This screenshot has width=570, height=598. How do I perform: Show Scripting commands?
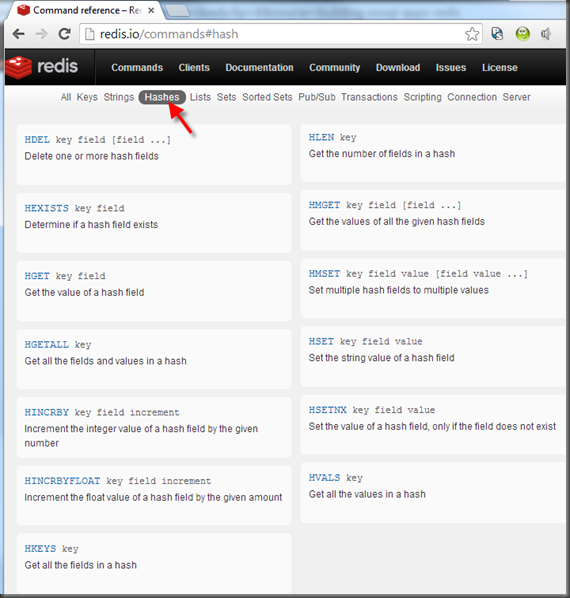click(422, 97)
